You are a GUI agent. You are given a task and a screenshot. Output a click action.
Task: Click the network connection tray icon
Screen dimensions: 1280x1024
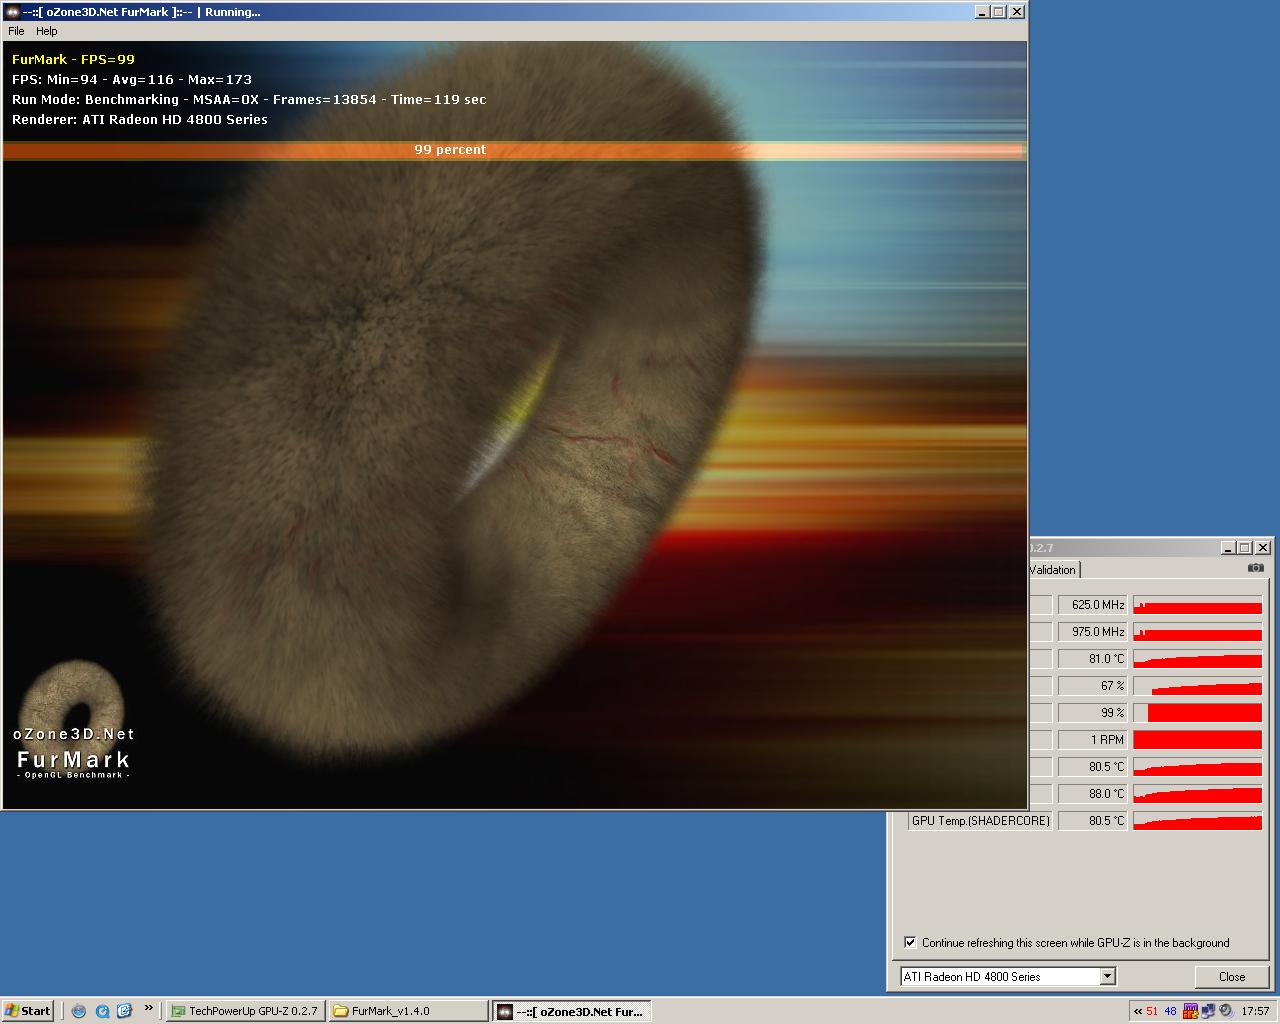1208,1011
